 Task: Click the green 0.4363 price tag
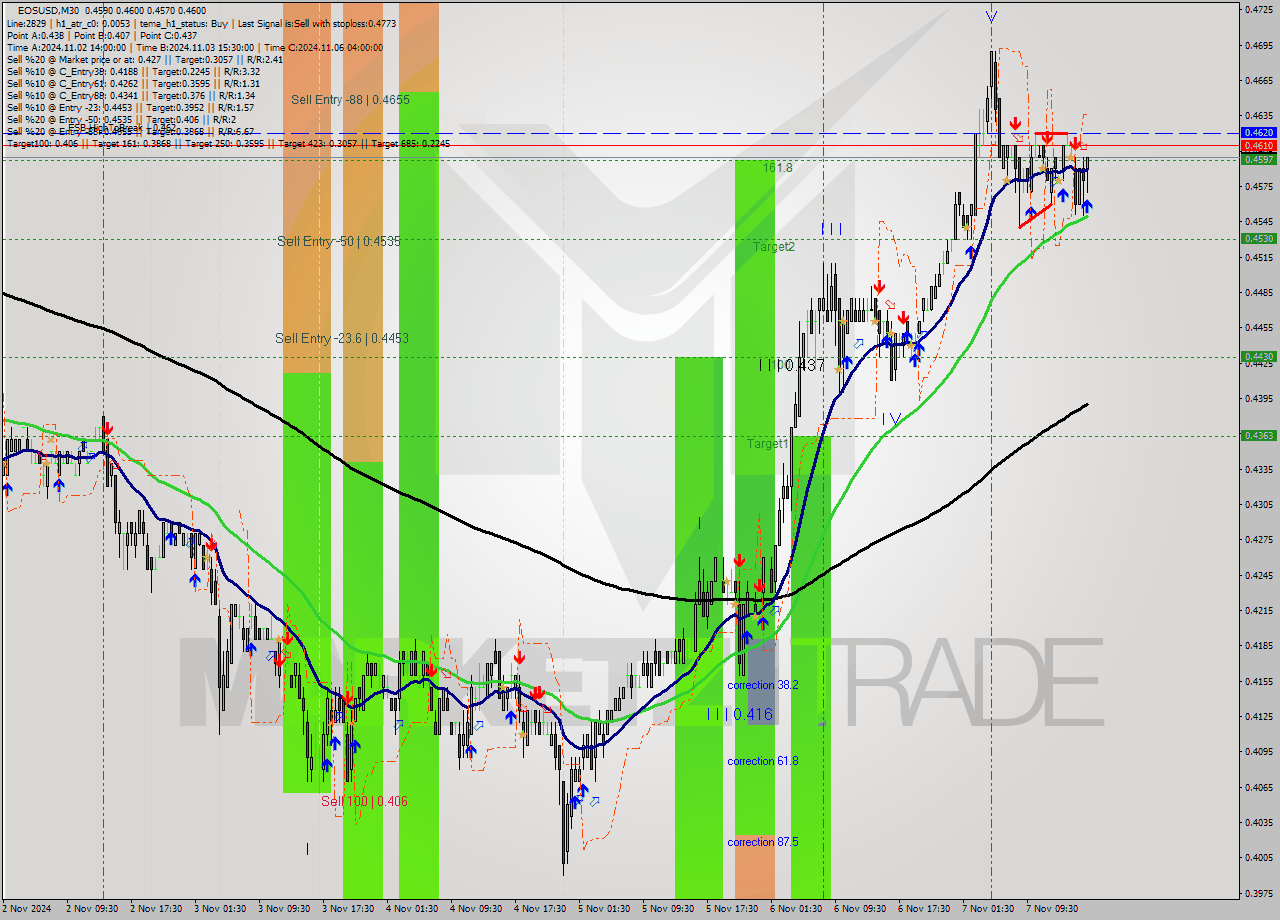tap(1257, 435)
